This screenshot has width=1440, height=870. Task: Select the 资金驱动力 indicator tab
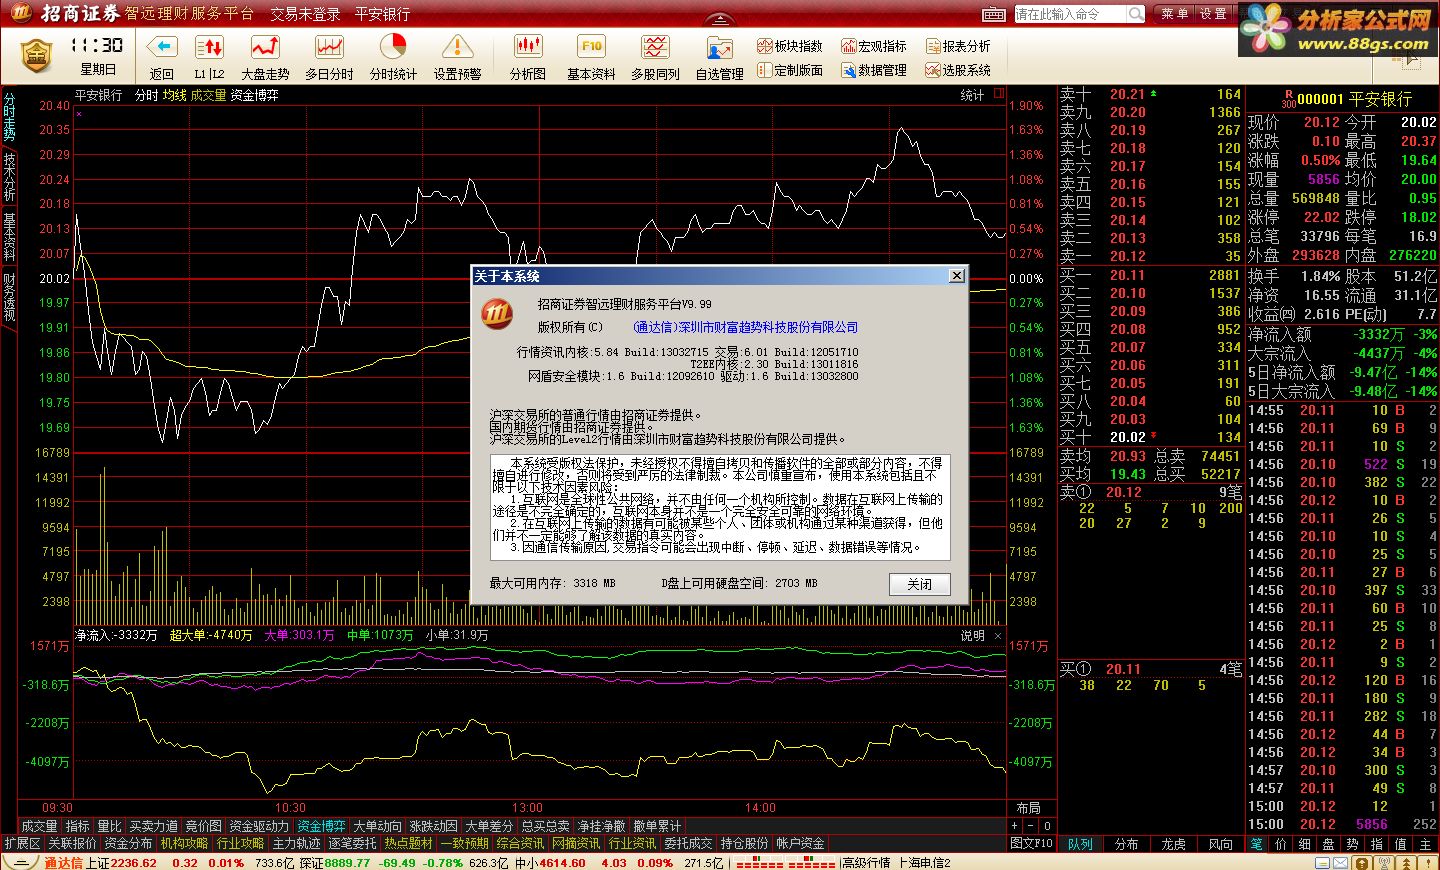(259, 826)
